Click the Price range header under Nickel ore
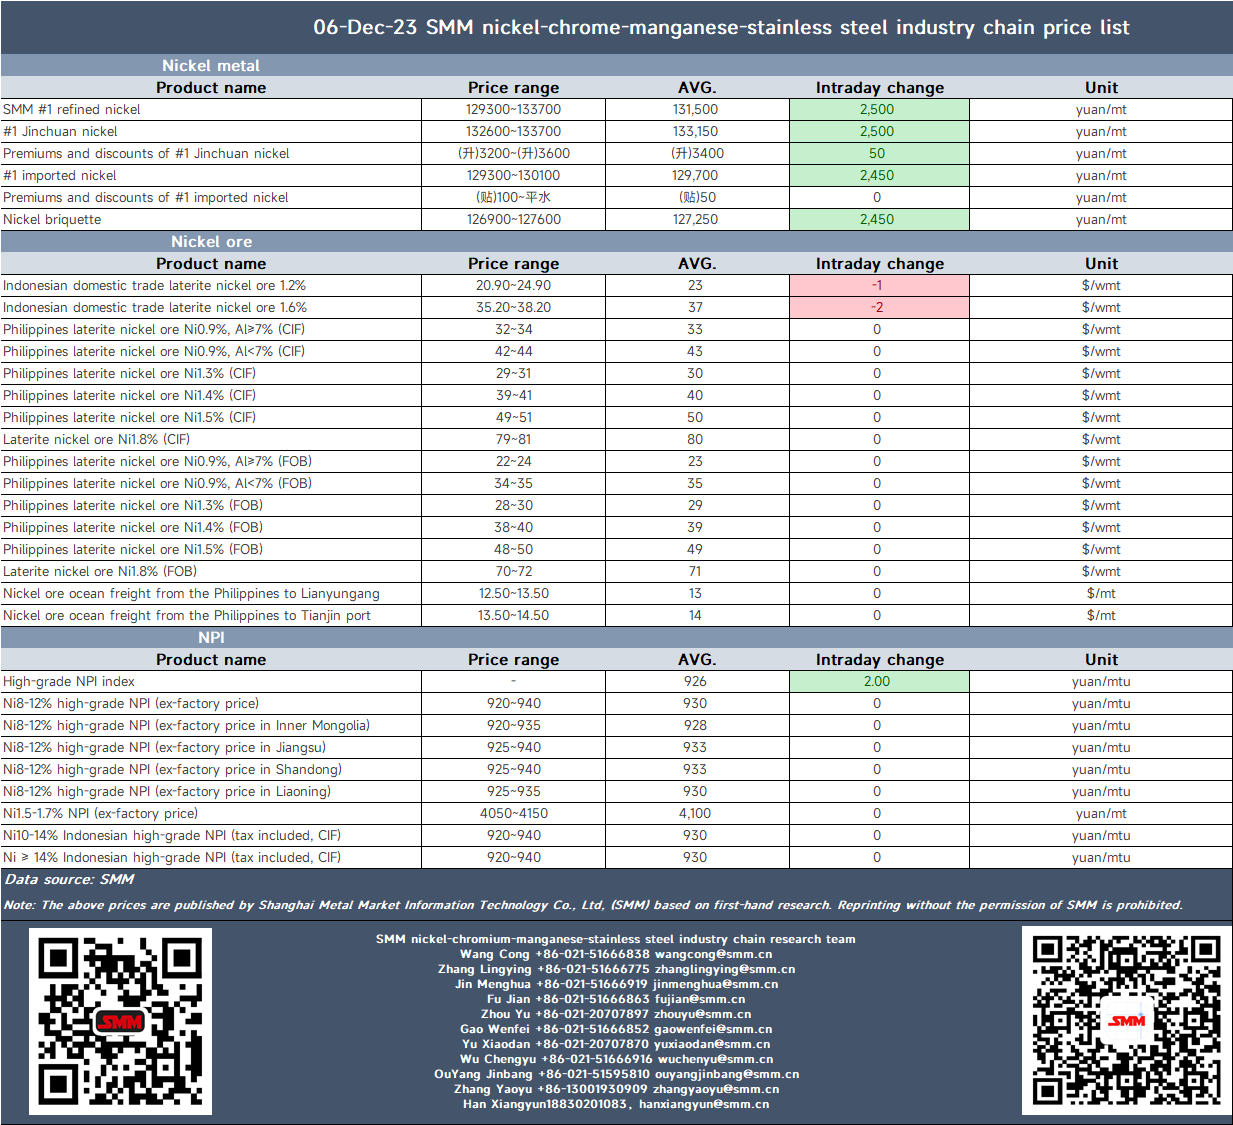Viewport: 1233px width, 1125px height. click(514, 264)
